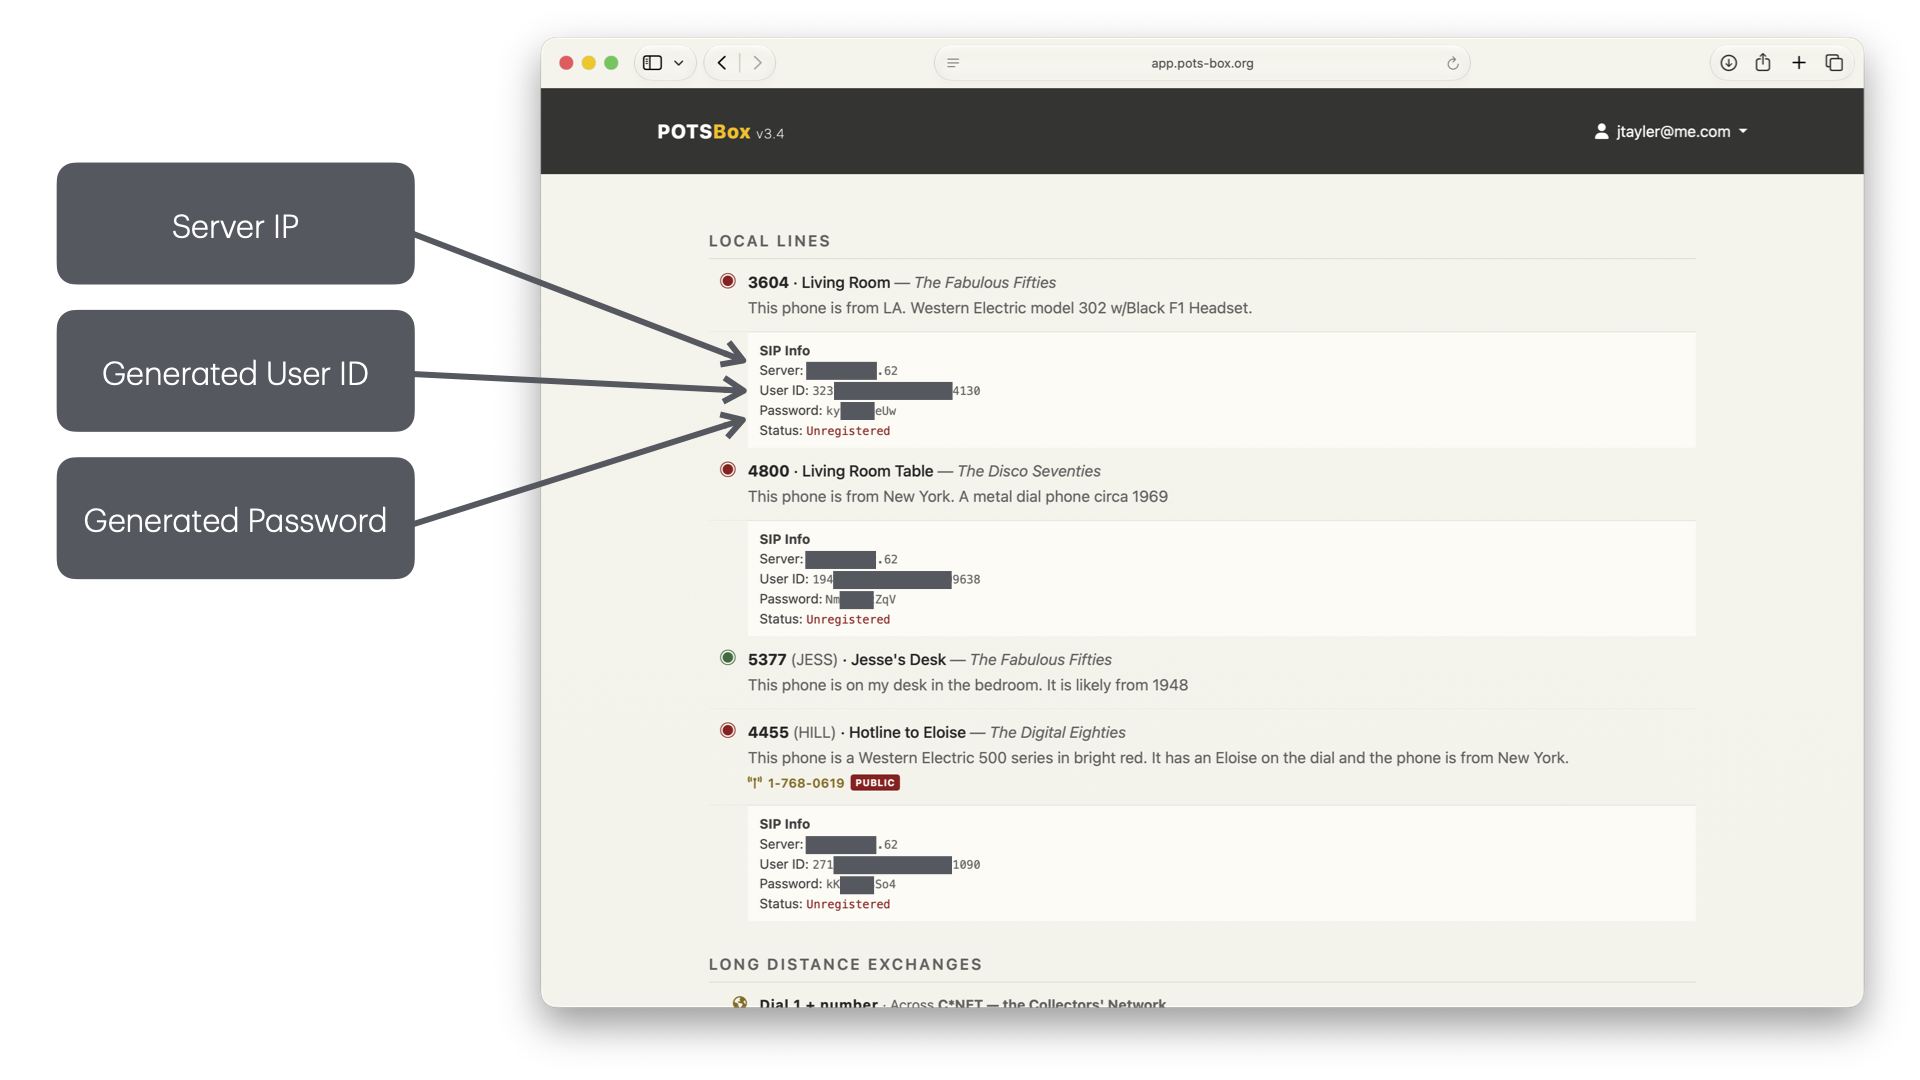Click the red status dot for line 3604

(x=728, y=281)
